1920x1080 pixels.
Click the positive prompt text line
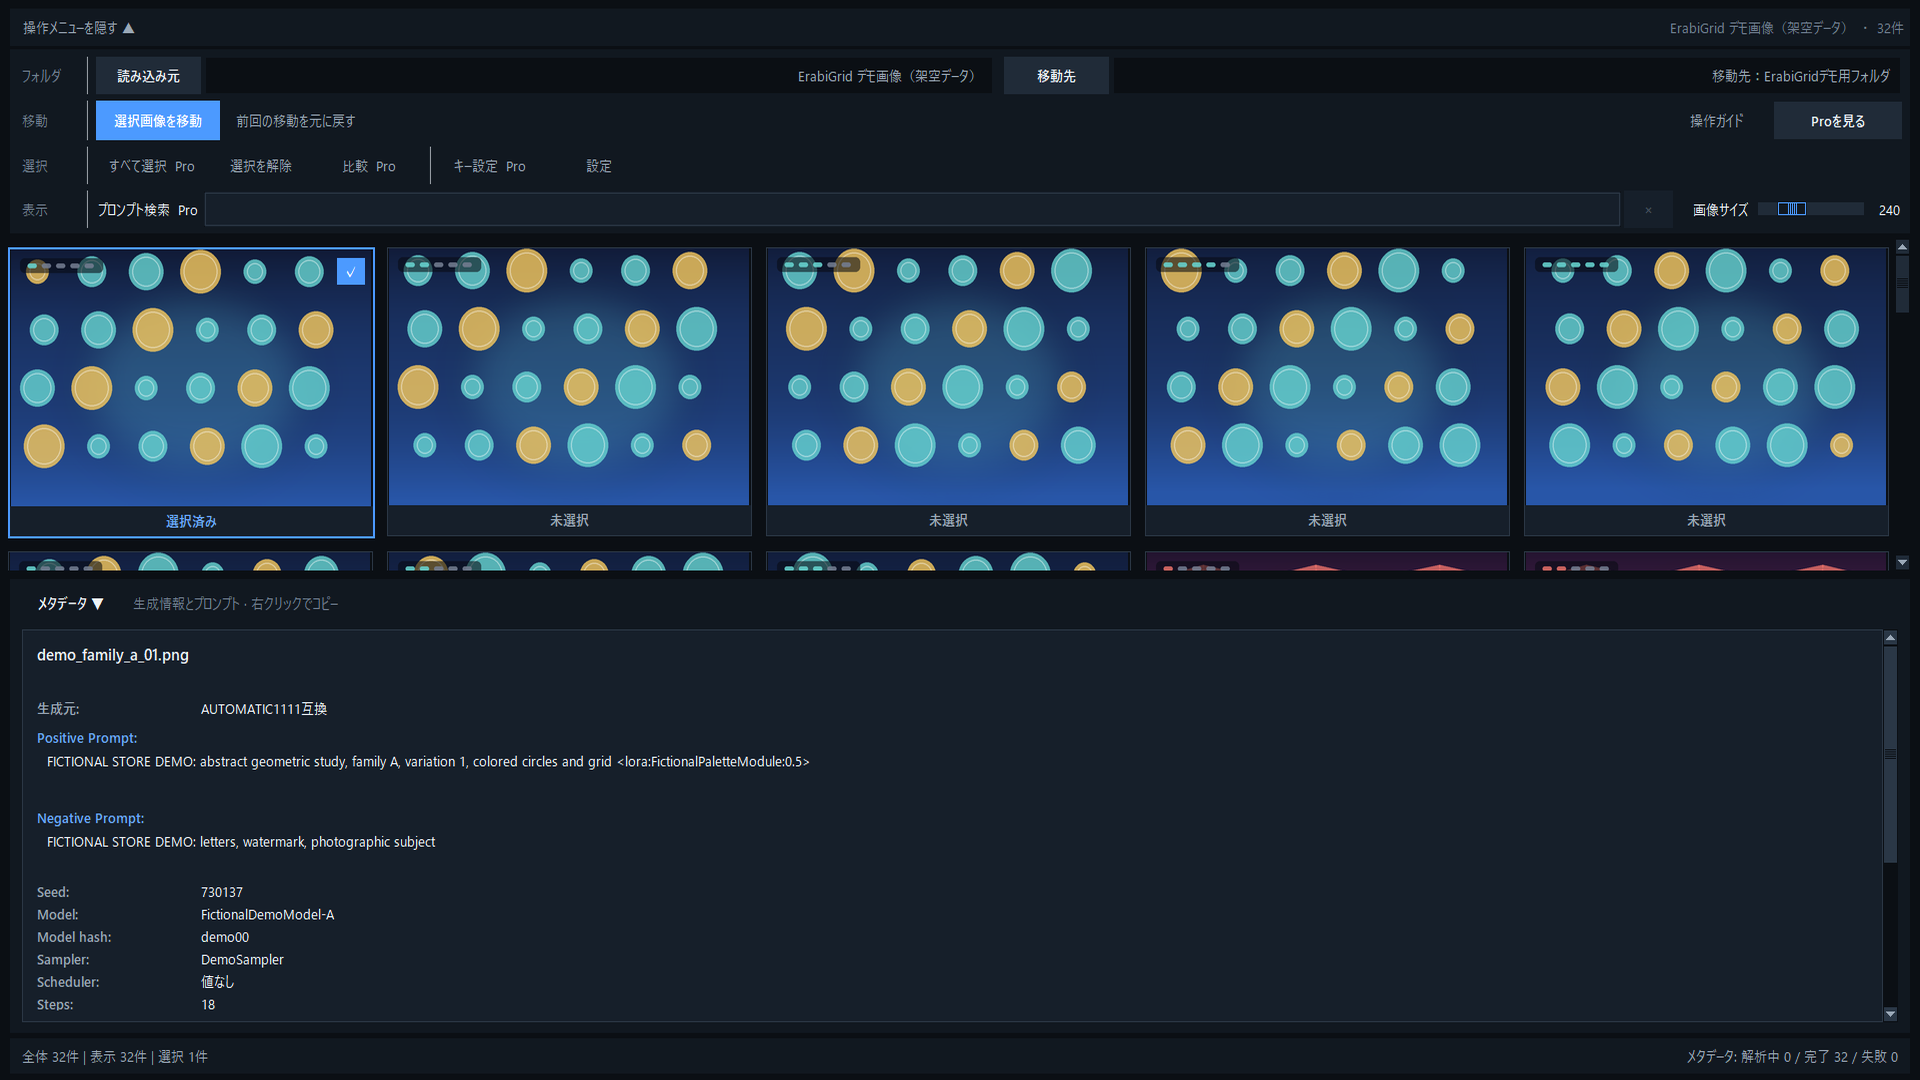(428, 762)
